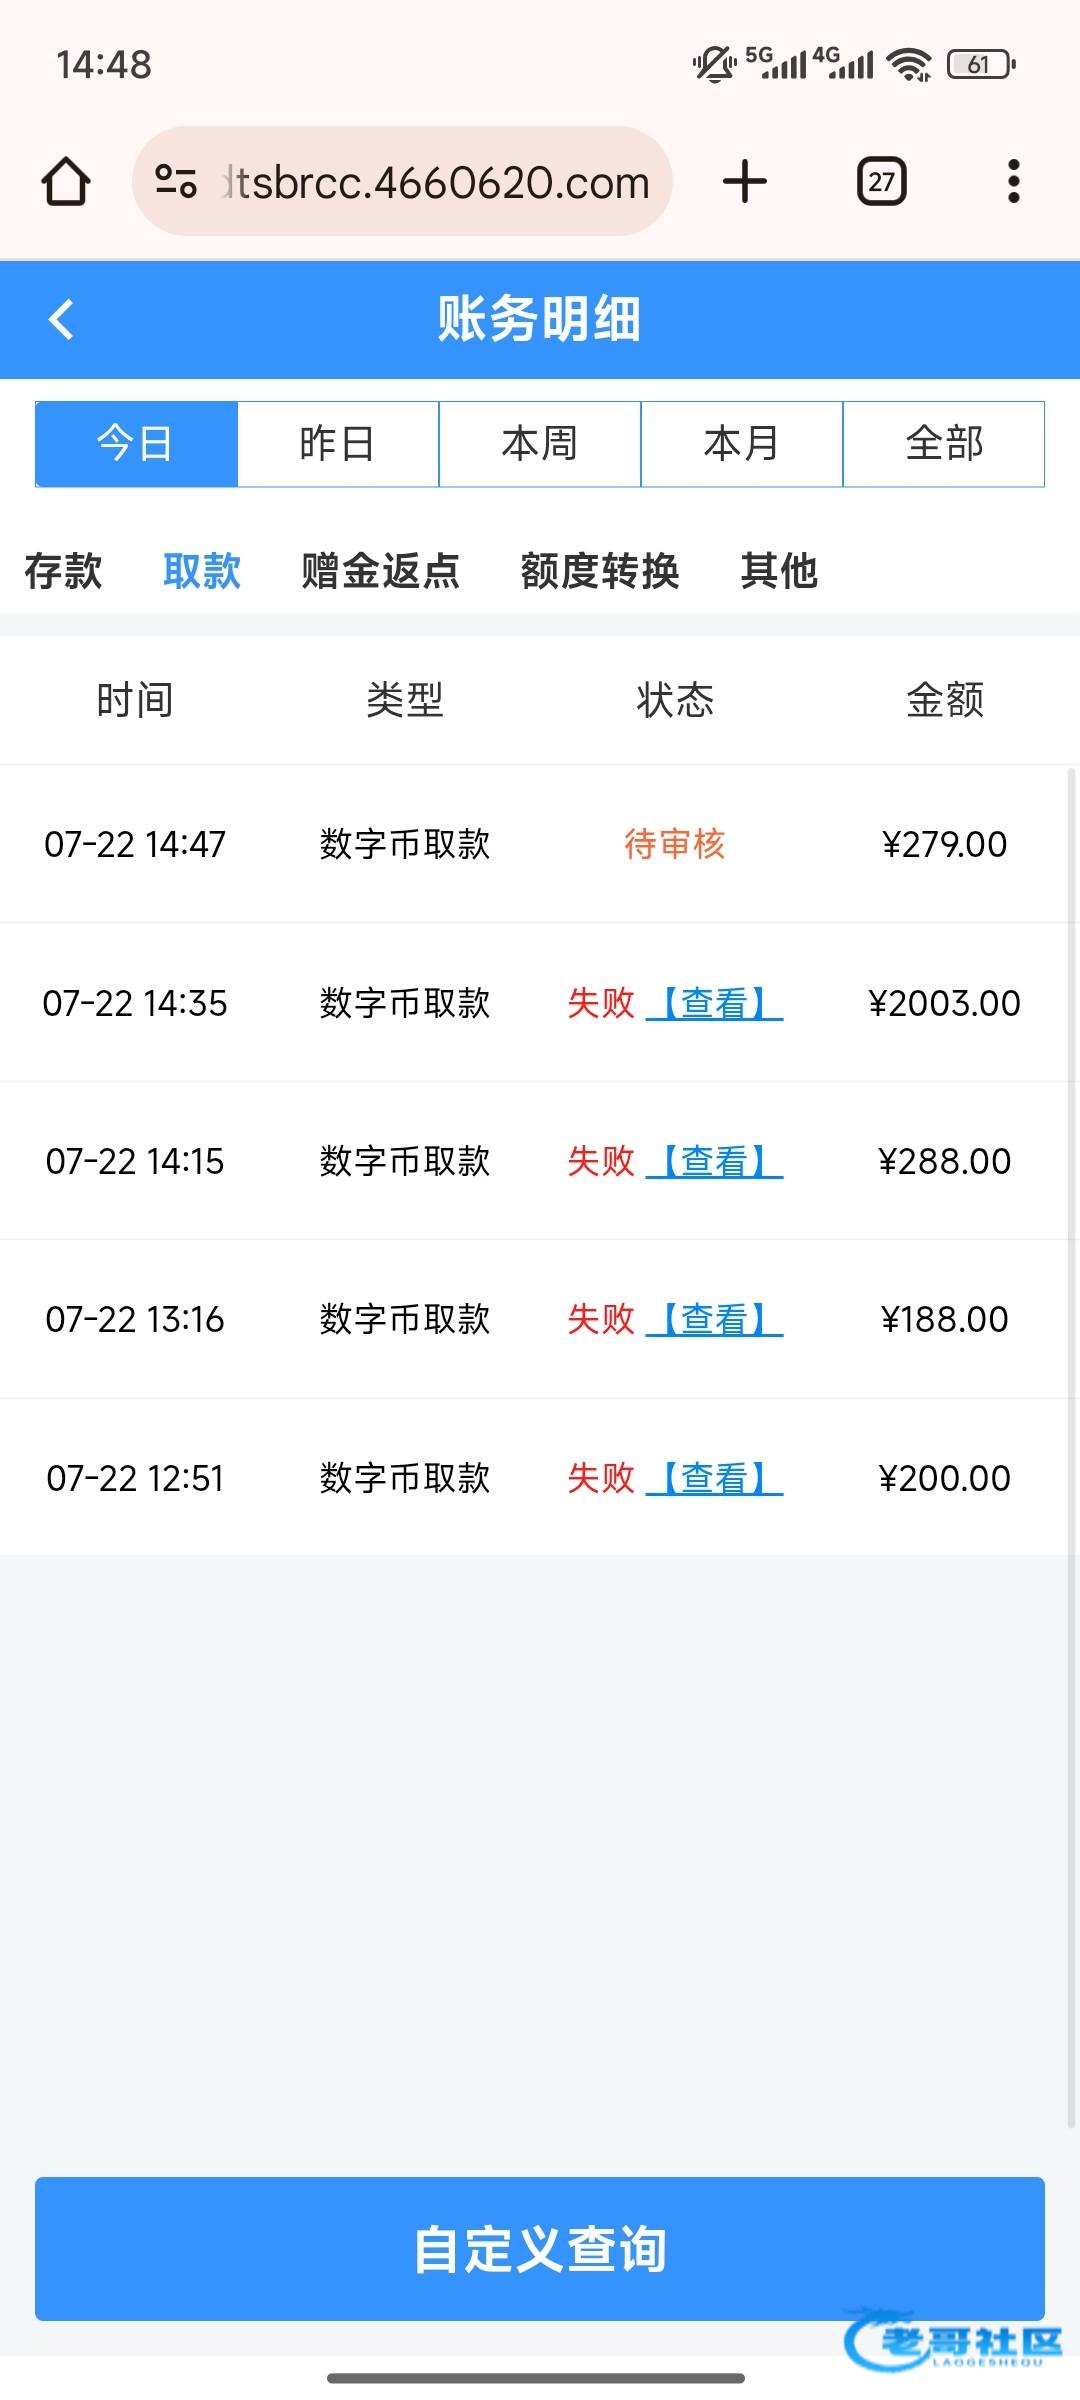Open browser three-dot overflow menu
Image resolution: width=1080 pixels, height=2400 pixels.
(x=1013, y=182)
